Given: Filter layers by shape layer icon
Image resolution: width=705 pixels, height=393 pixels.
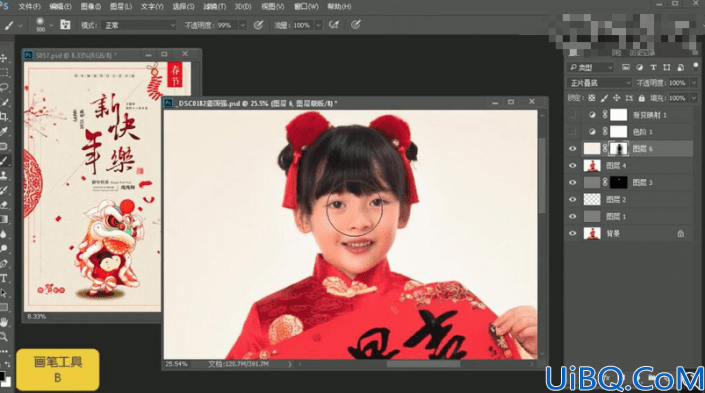Looking at the screenshot, I should 667,67.
